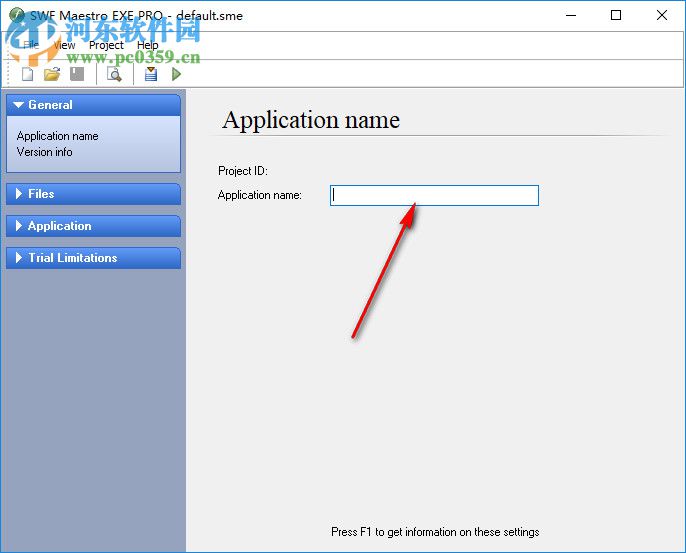This screenshot has width=686, height=553.
Task: Open the Help menu
Action: 147,45
